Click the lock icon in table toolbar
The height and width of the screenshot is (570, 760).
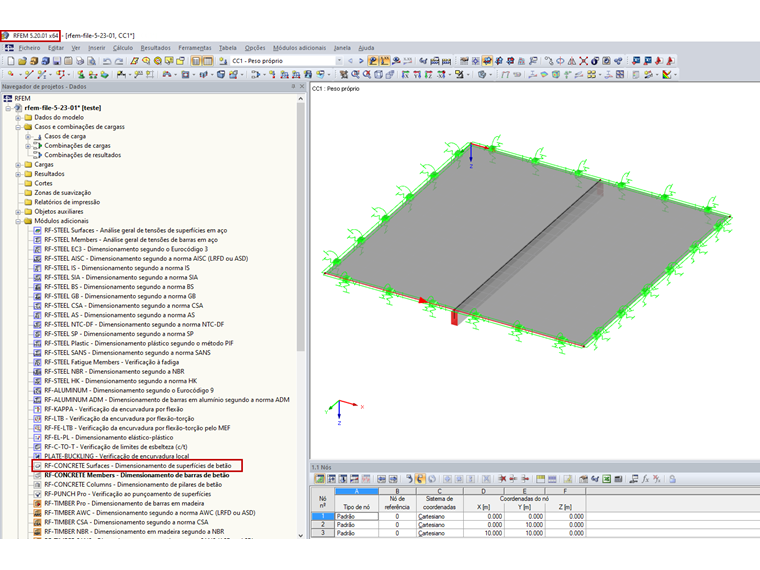[672, 479]
